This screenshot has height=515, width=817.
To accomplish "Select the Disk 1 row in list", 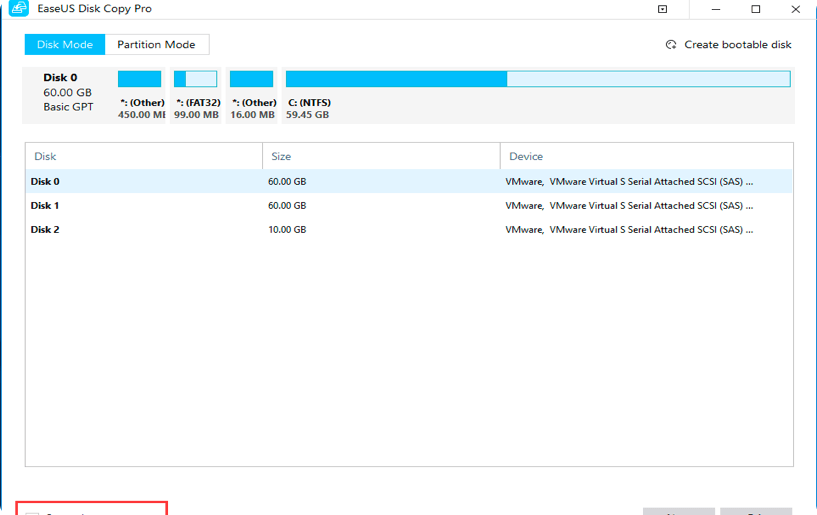I will 409,205.
